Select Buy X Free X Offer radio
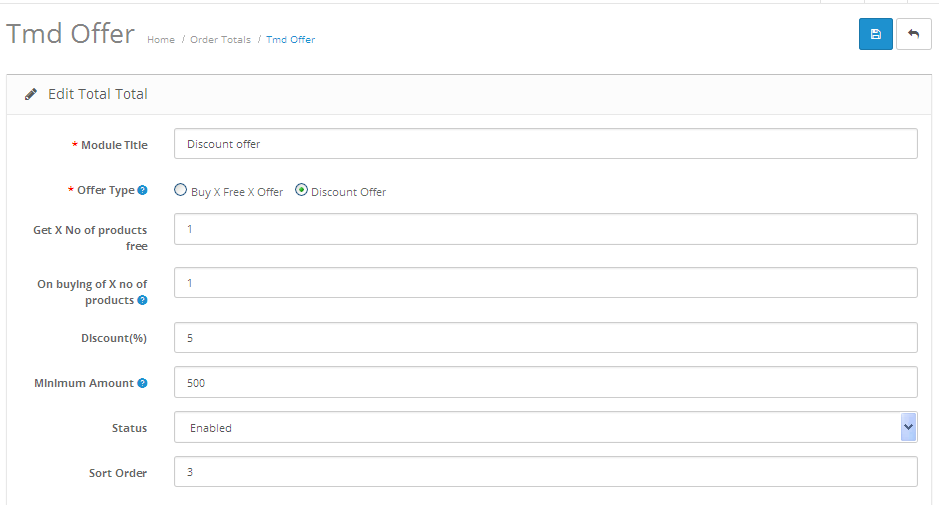The width and height of the screenshot is (939, 505). coord(180,190)
